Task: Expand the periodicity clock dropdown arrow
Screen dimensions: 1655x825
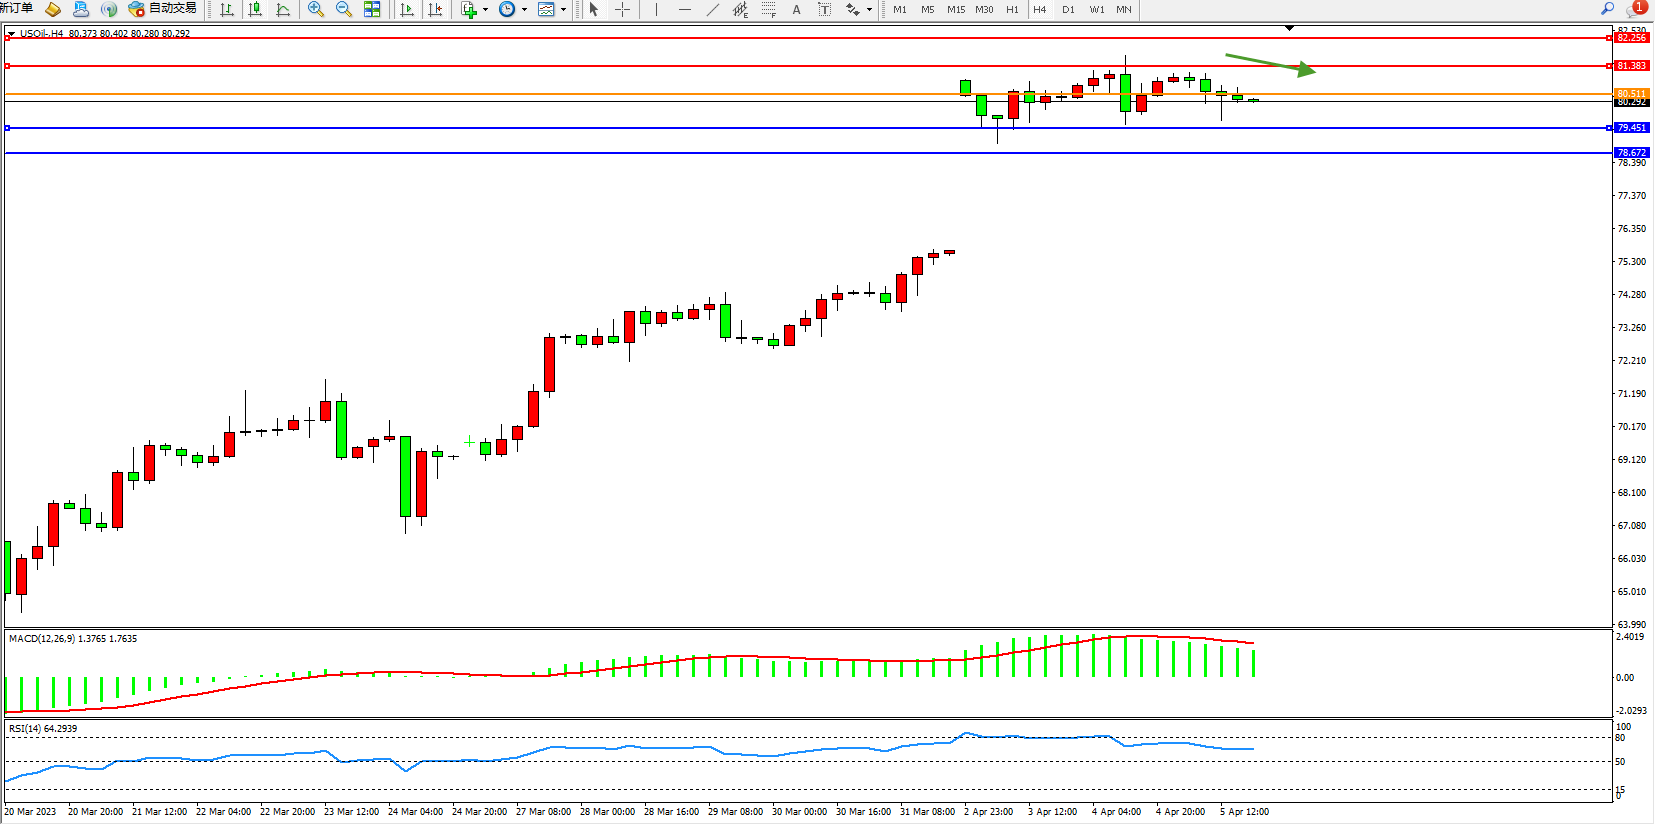Action: click(524, 10)
